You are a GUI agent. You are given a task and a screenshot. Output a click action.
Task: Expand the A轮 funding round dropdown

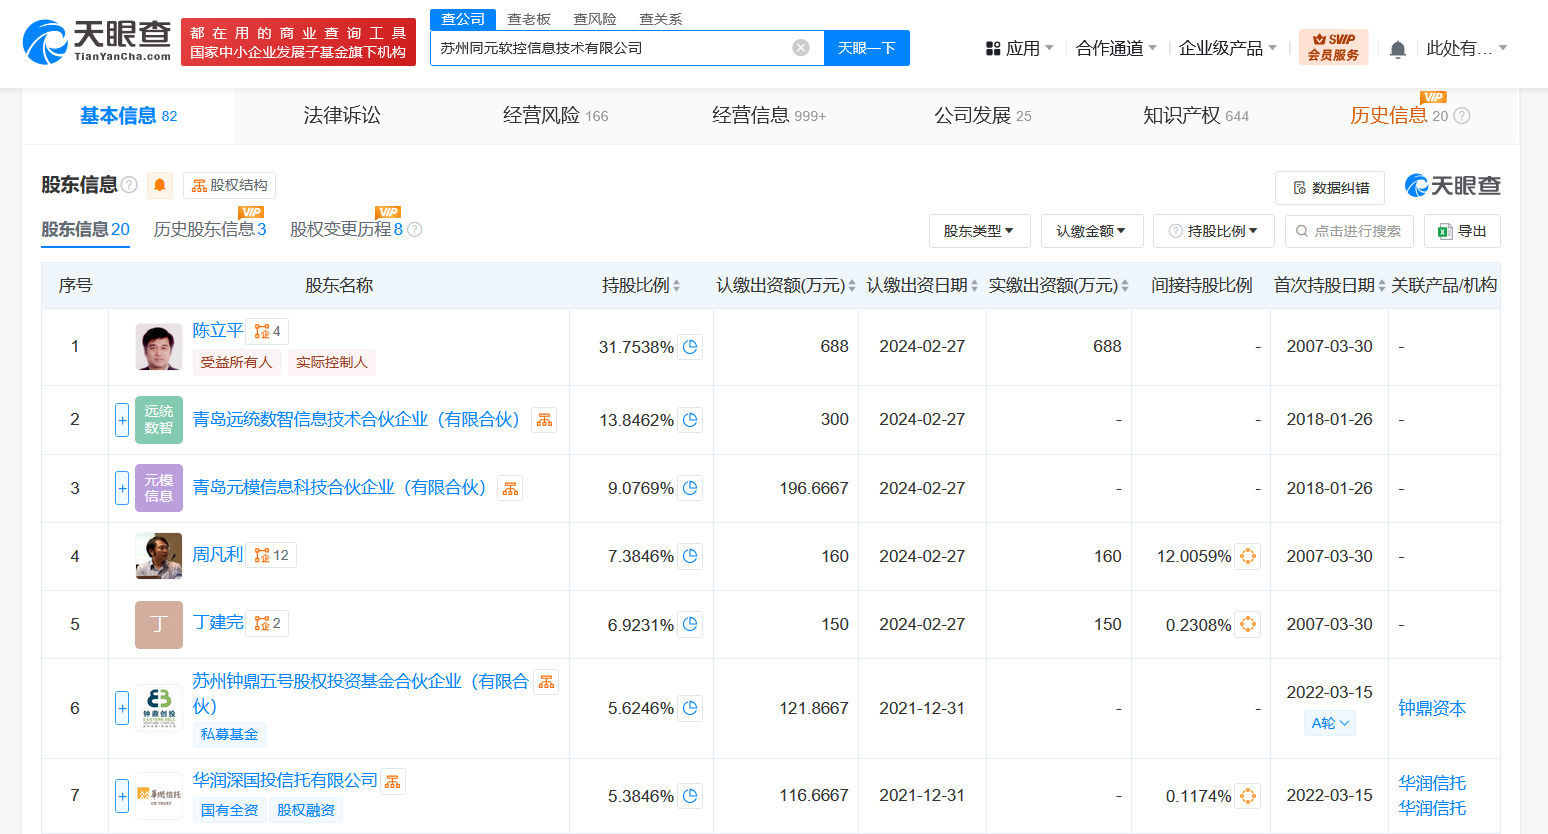click(1330, 723)
